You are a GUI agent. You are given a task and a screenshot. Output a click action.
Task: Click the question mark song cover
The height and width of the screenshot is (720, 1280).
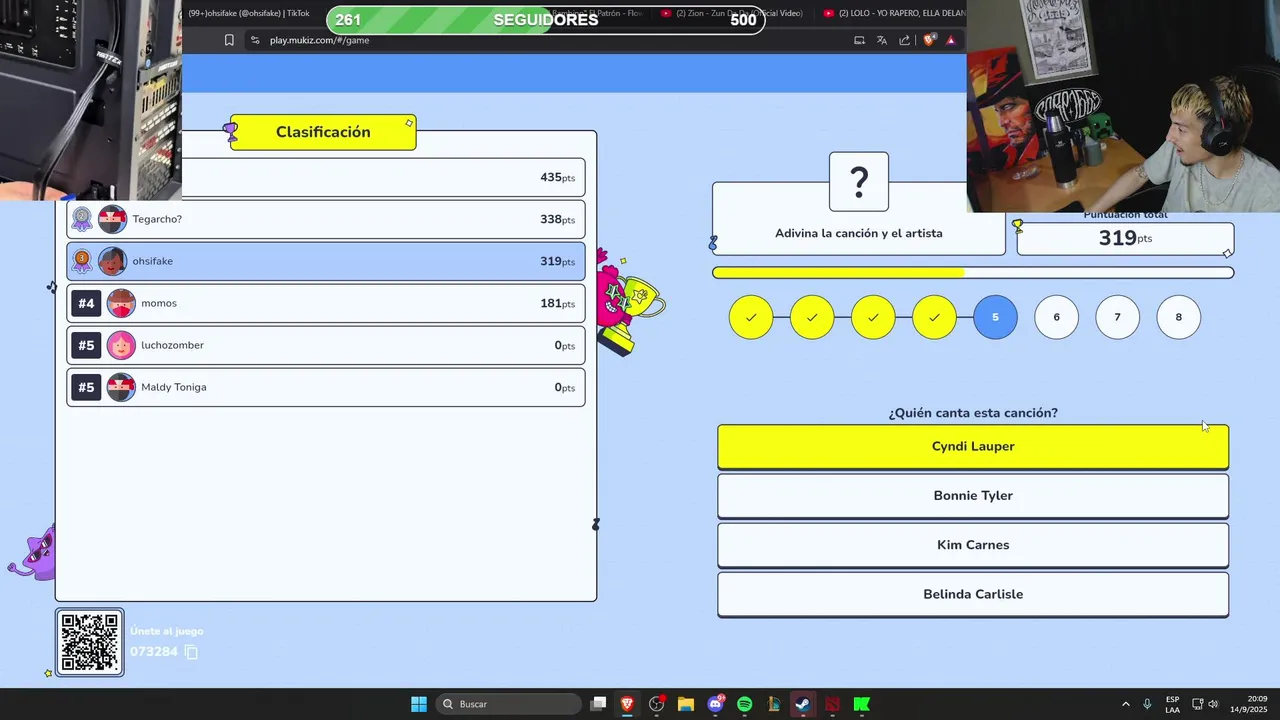[859, 181]
